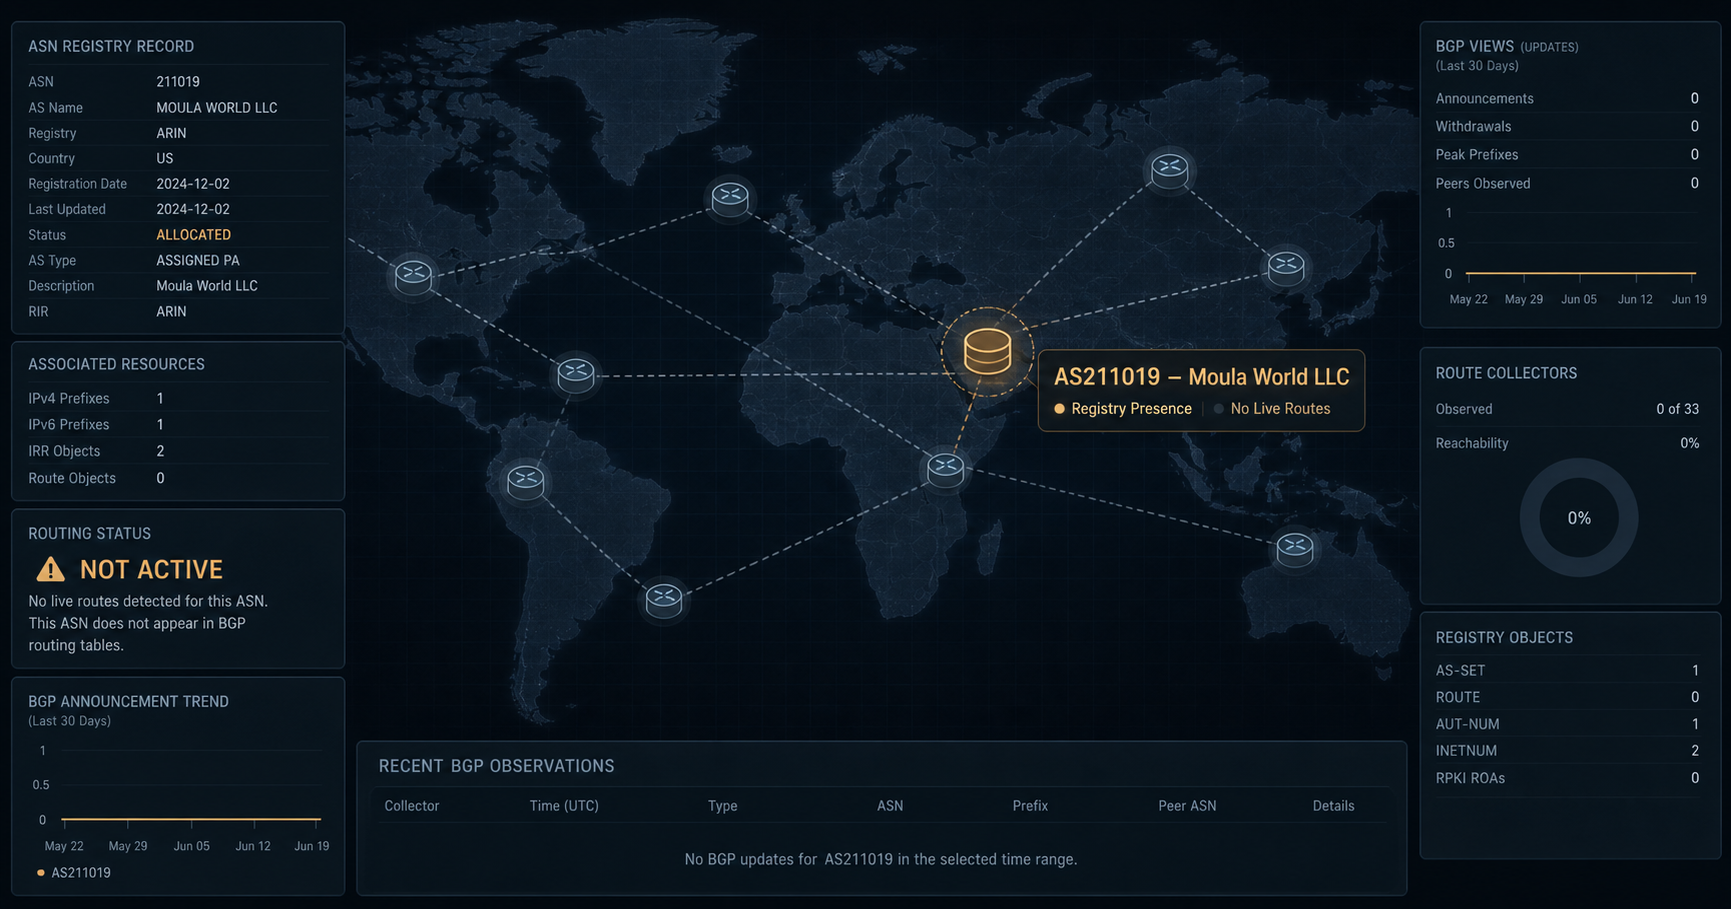Click the AS Name value MOULA WORLD LLC
The image size is (1731, 909).
(x=217, y=108)
